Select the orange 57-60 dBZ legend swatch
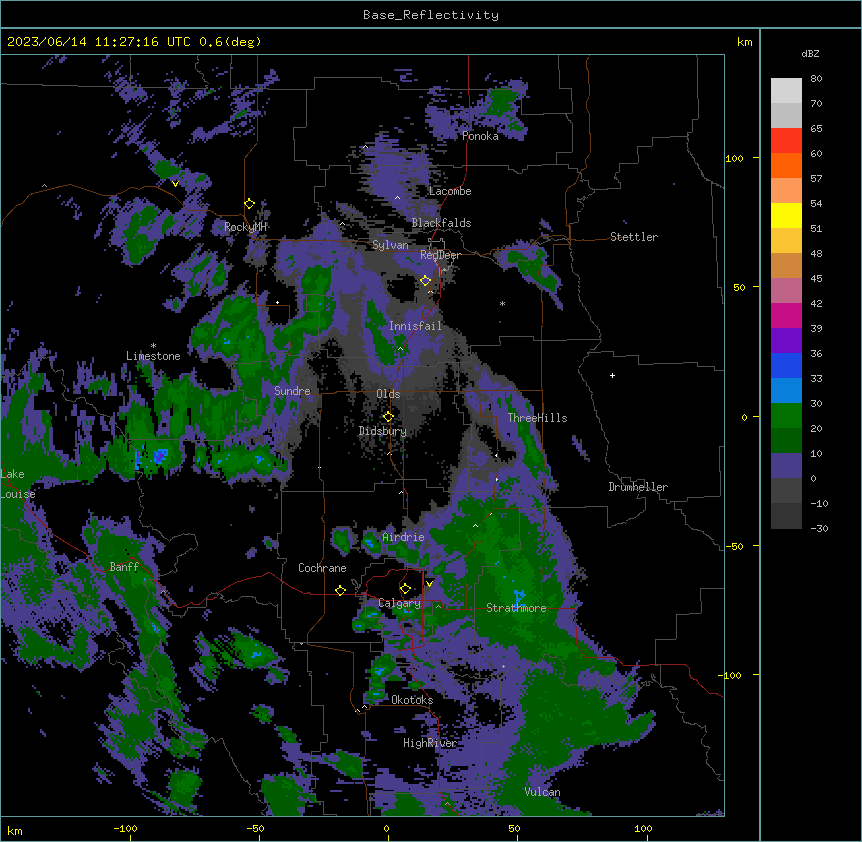The height and width of the screenshot is (842, 862). click(x=786, y=165)
